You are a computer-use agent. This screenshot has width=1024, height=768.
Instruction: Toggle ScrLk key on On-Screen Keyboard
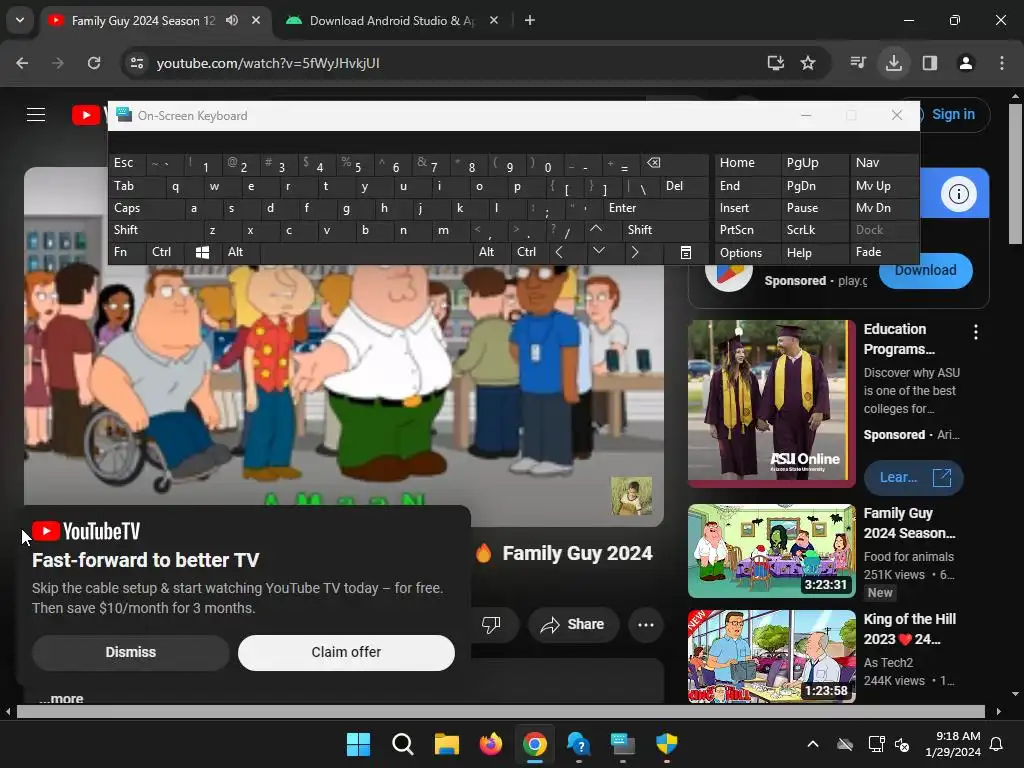point(814,230)
